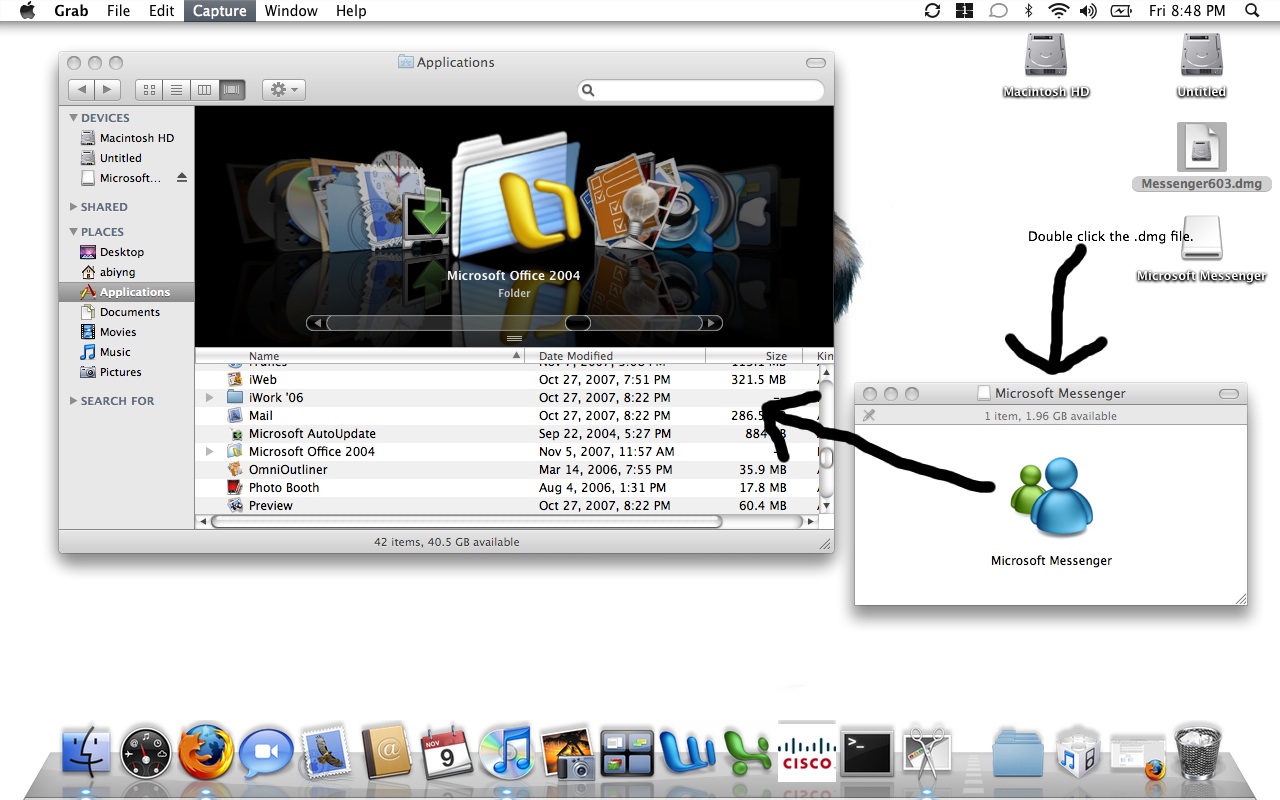Click Cover Flow right scroll arrow
Screen dimensions: 1280x800
(712, 323)
